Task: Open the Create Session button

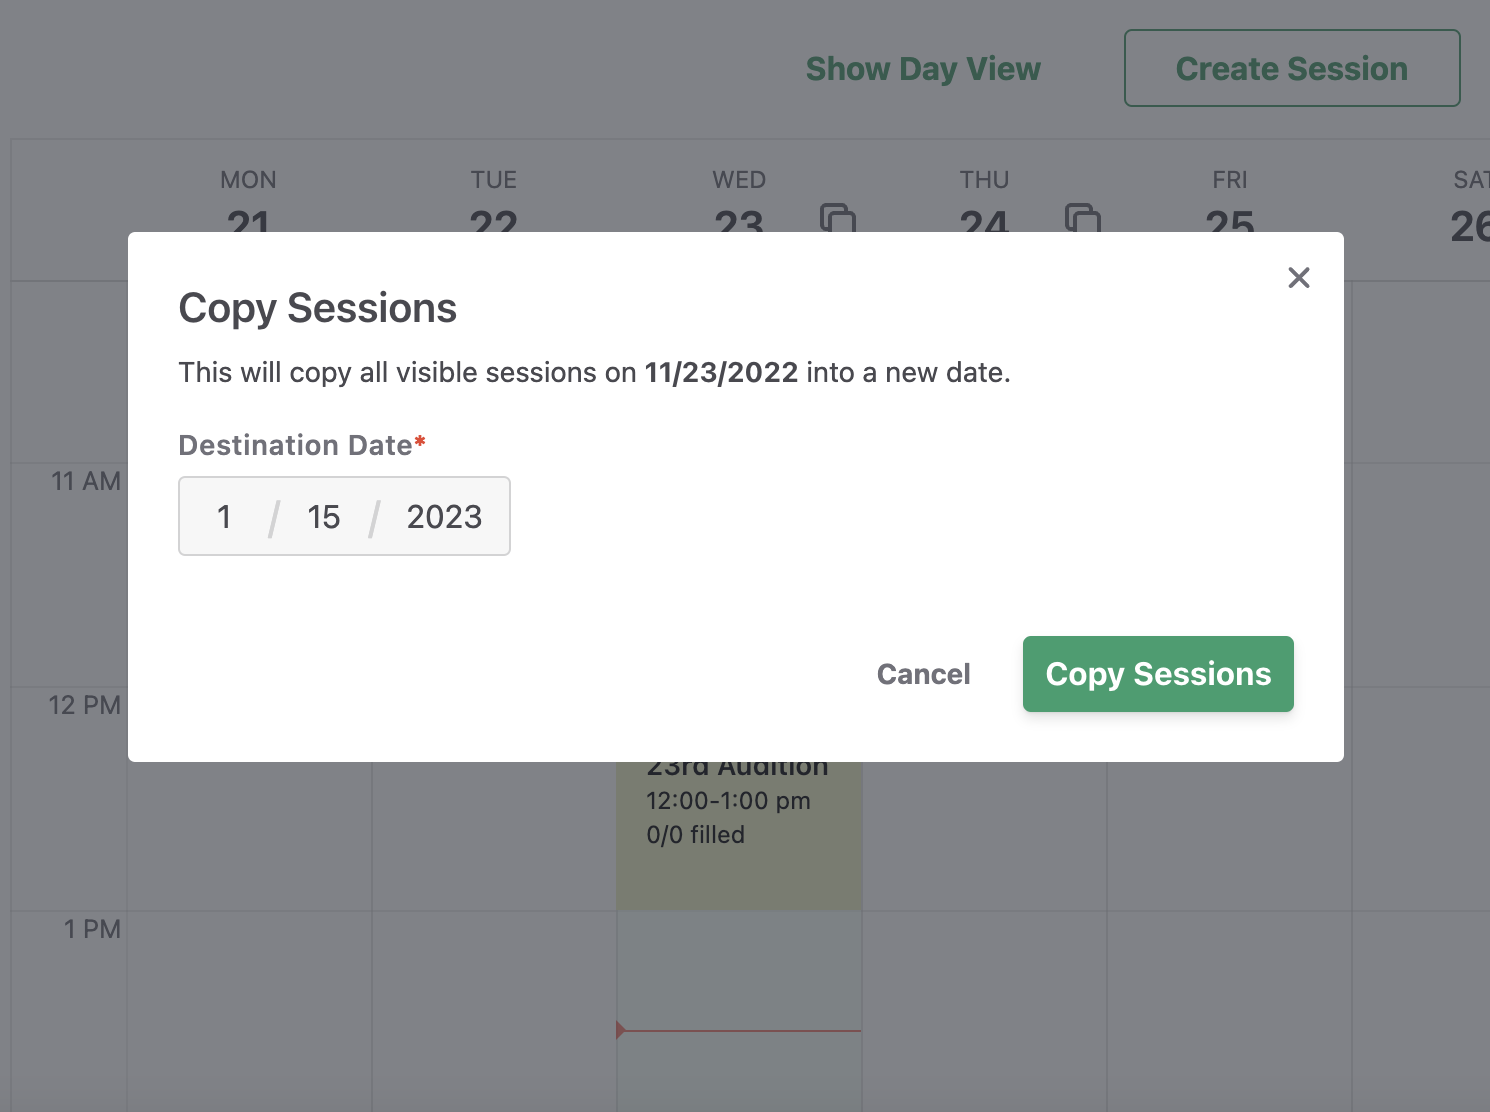Action: pos(1292,68)
